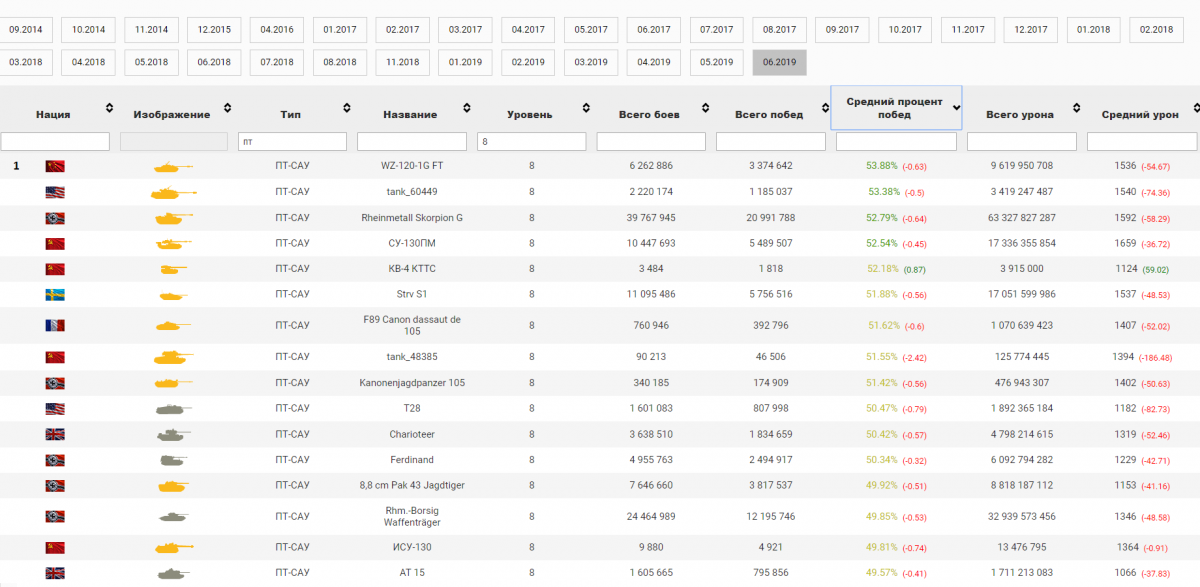This screenshot has width=1200, height=587.
Task: Click the Ferdinand tank silhouette icon
Action: click(172, 460)
